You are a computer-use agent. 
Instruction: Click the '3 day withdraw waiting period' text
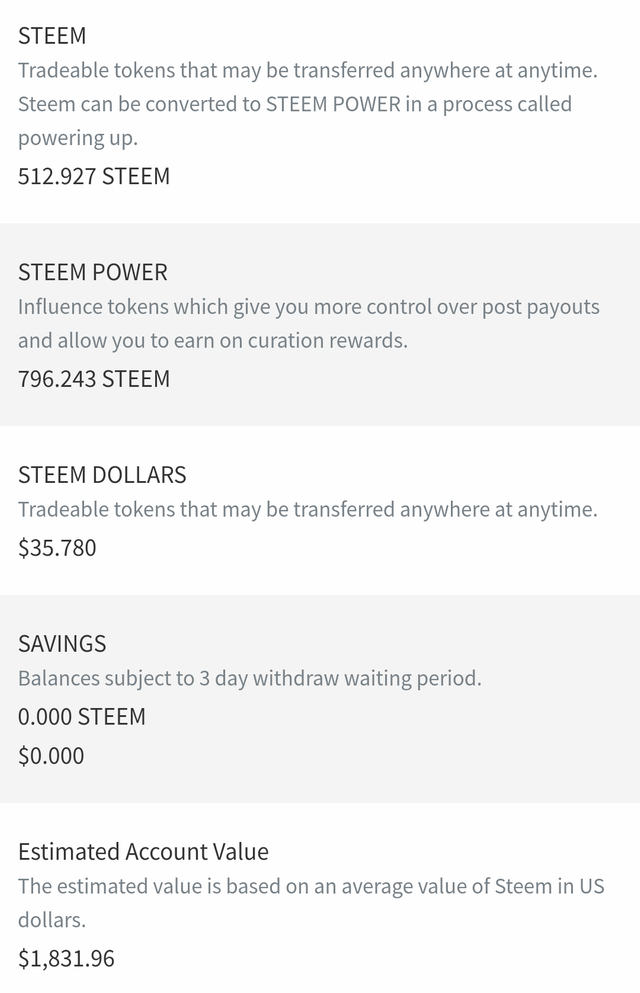pos(340,679)
